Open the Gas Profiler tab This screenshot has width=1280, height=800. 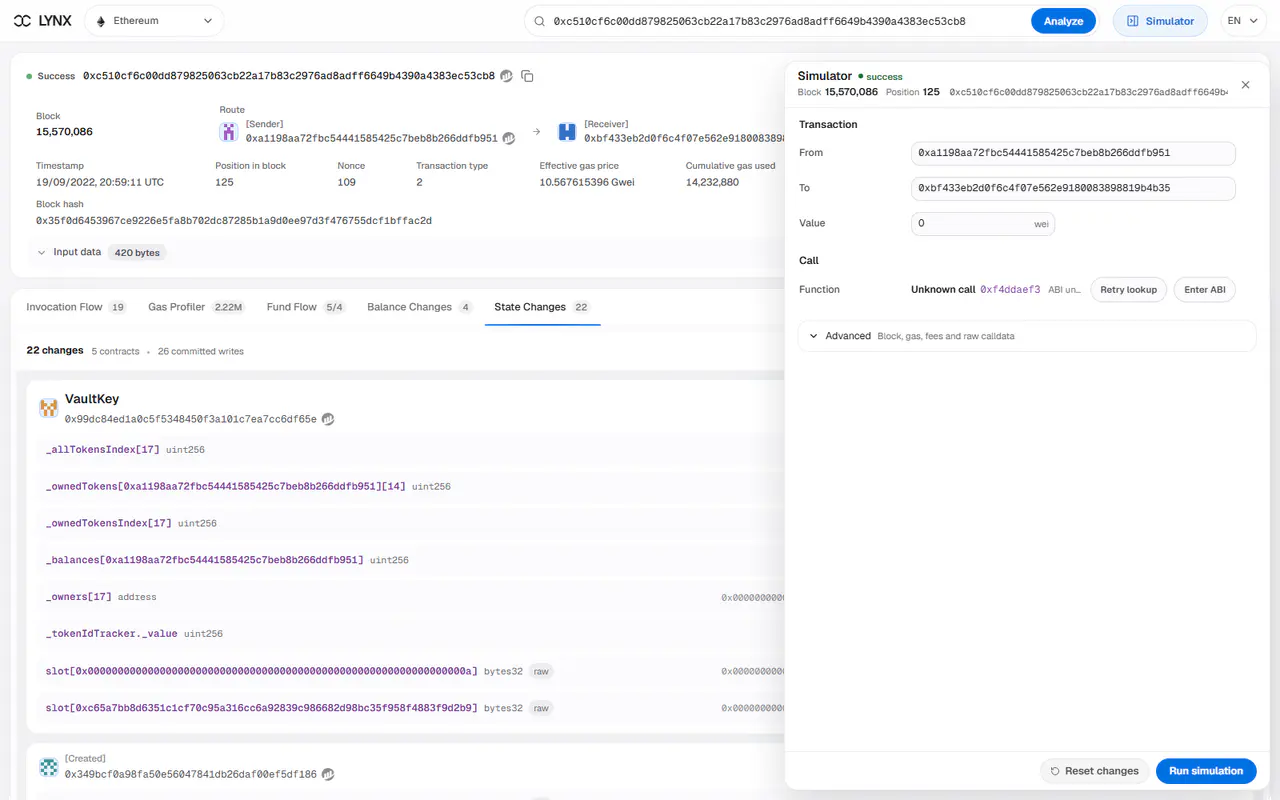[196, 307]
